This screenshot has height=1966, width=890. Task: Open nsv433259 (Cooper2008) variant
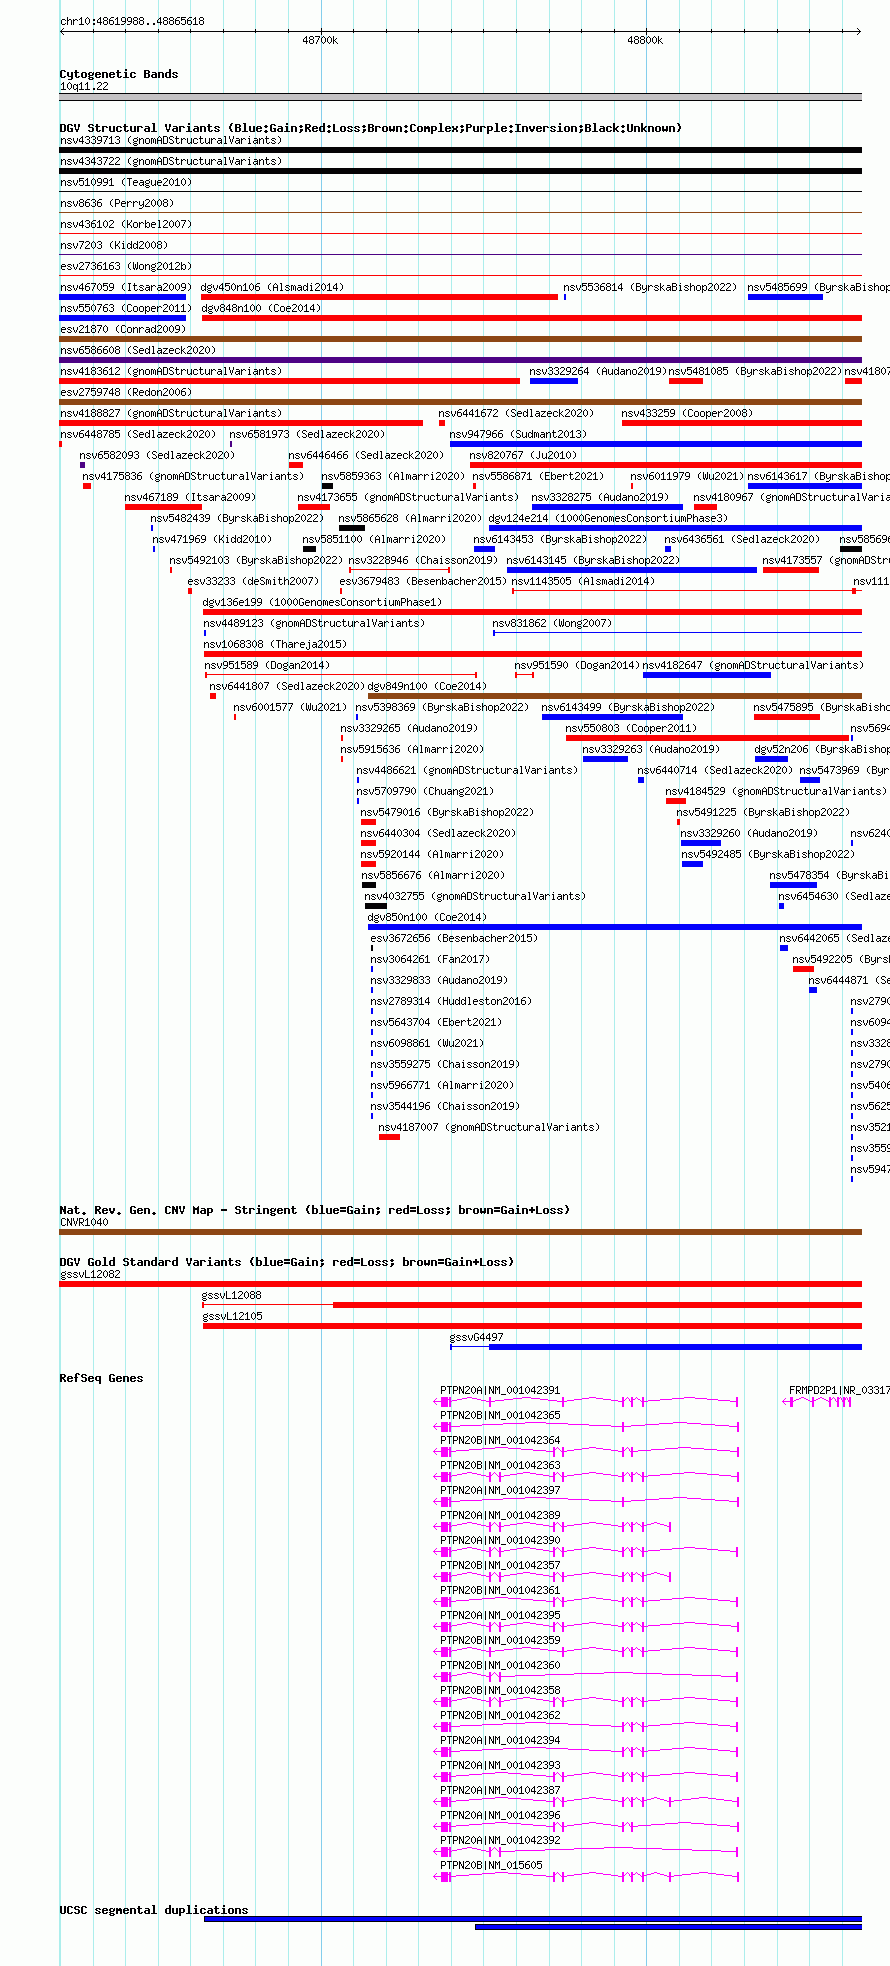(687, 413)
